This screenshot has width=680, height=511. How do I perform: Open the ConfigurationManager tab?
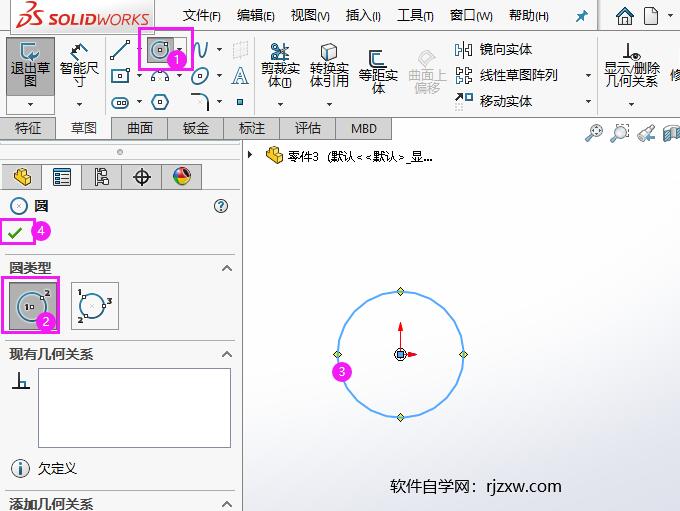(x=101, y=177)
